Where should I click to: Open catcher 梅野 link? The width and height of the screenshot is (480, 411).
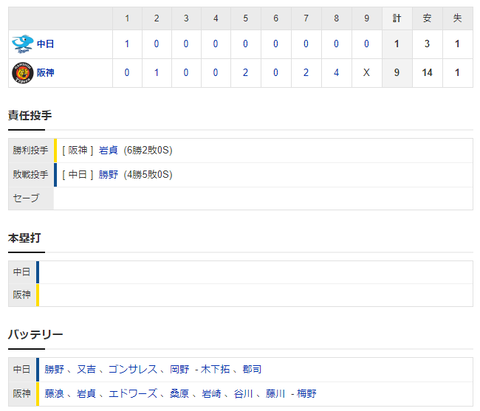click(x=307, y=393)
